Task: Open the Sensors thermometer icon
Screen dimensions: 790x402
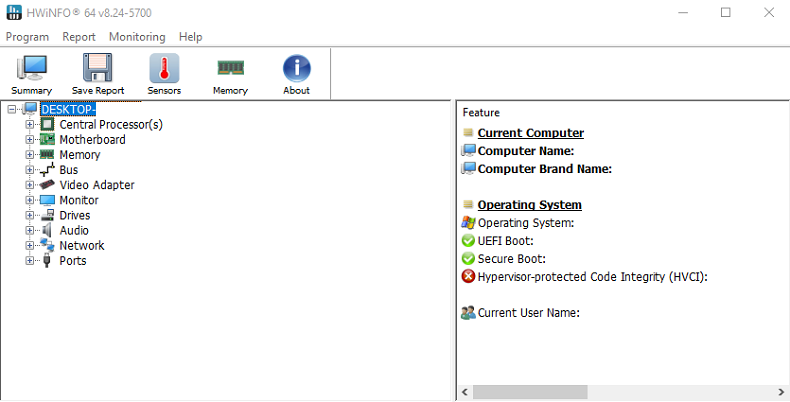Action: 164,68
